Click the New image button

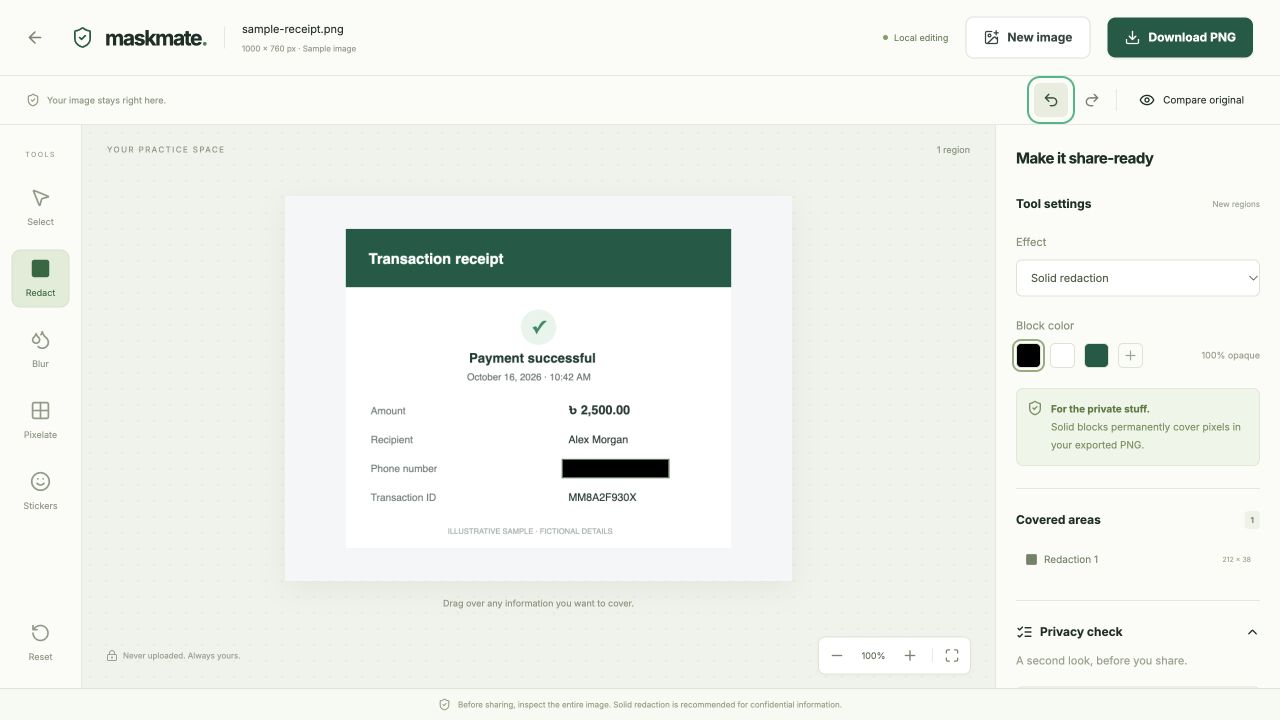[1028, 37]
